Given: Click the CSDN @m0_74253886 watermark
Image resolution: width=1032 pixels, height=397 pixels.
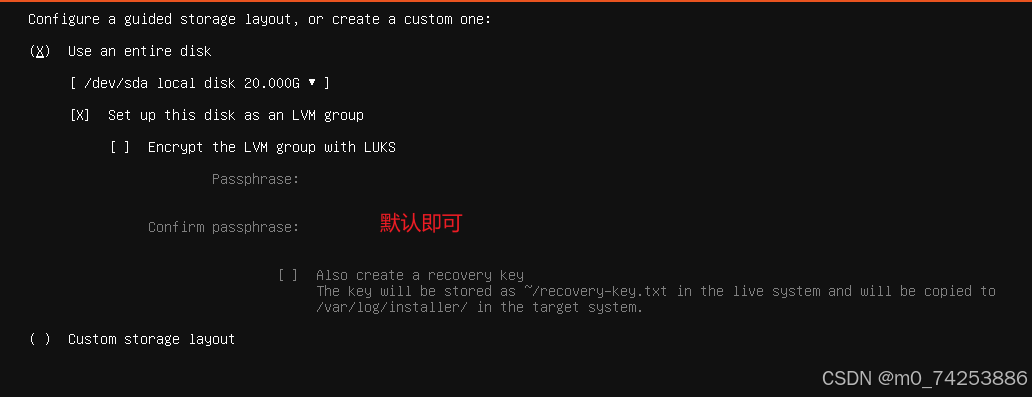Looking at the screenshot, I should tap(925, 377).
